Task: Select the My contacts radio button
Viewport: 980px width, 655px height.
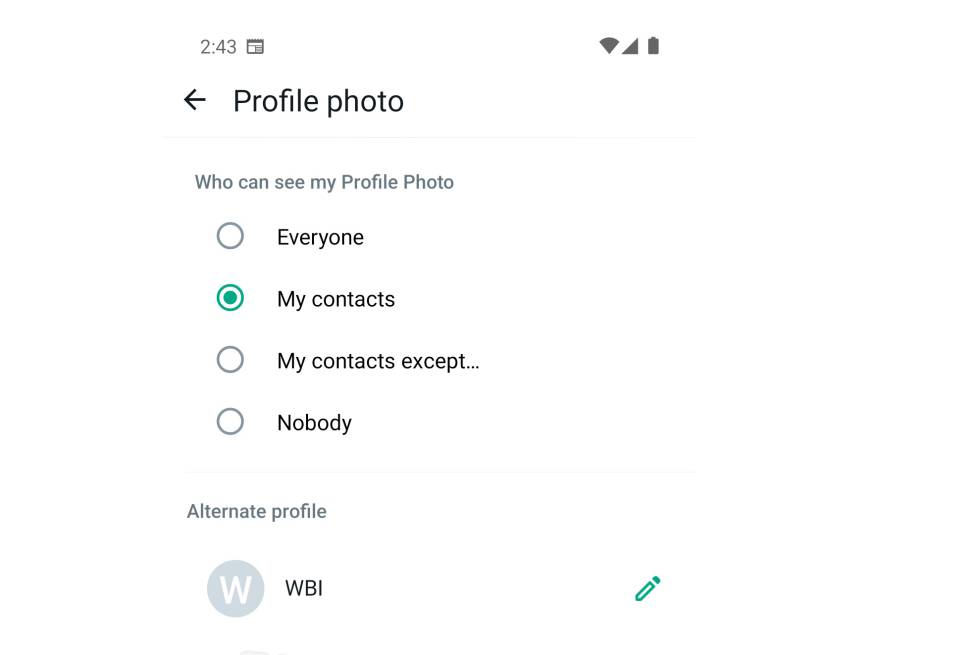Action: 230,298
